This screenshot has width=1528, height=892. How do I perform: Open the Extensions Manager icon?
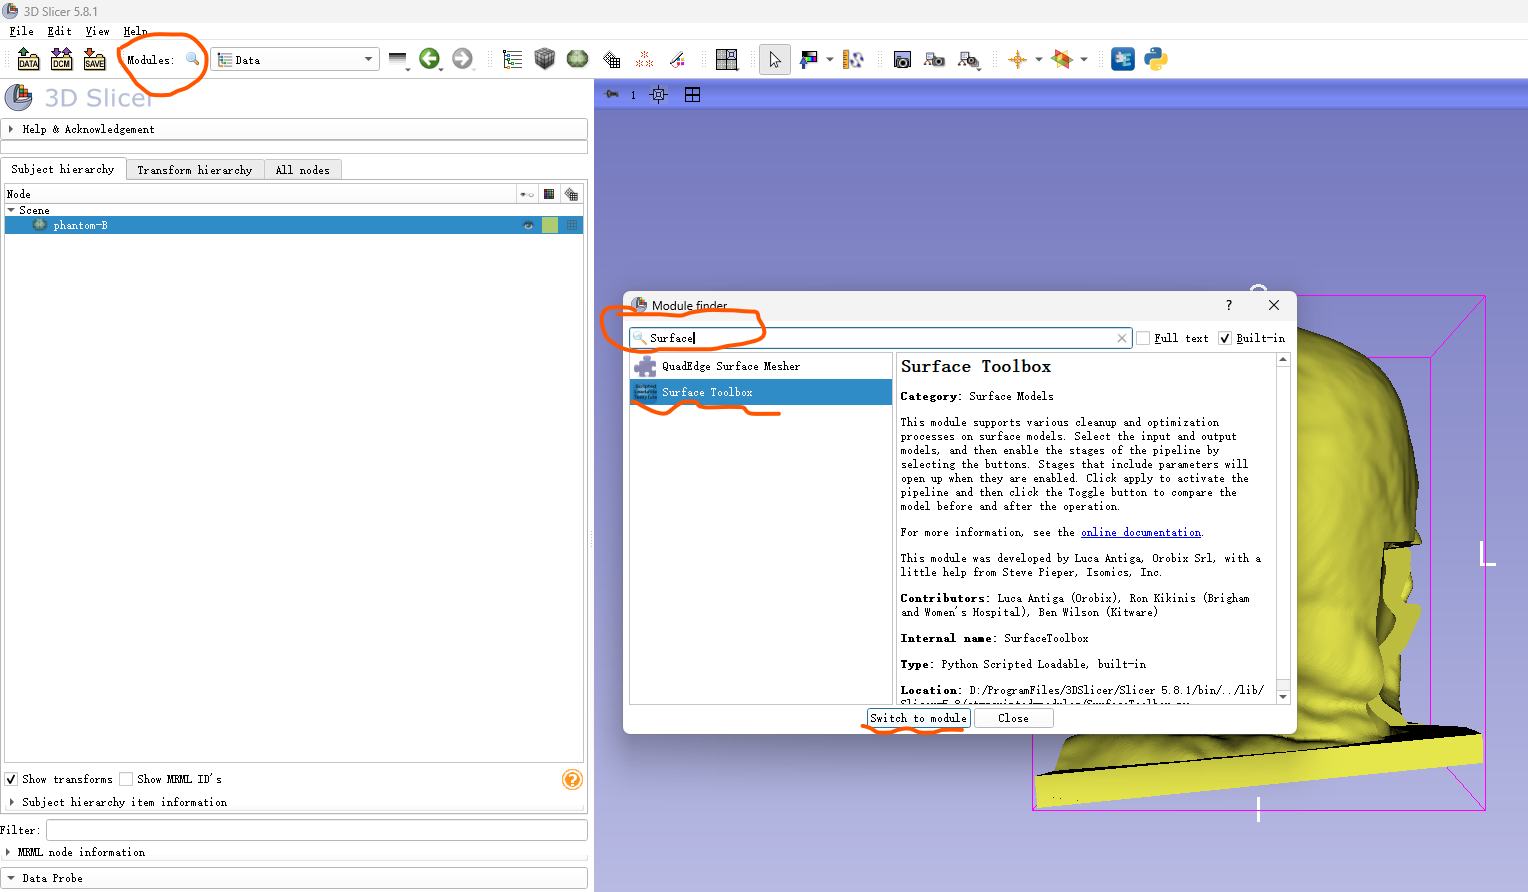tap(1123, 60)
